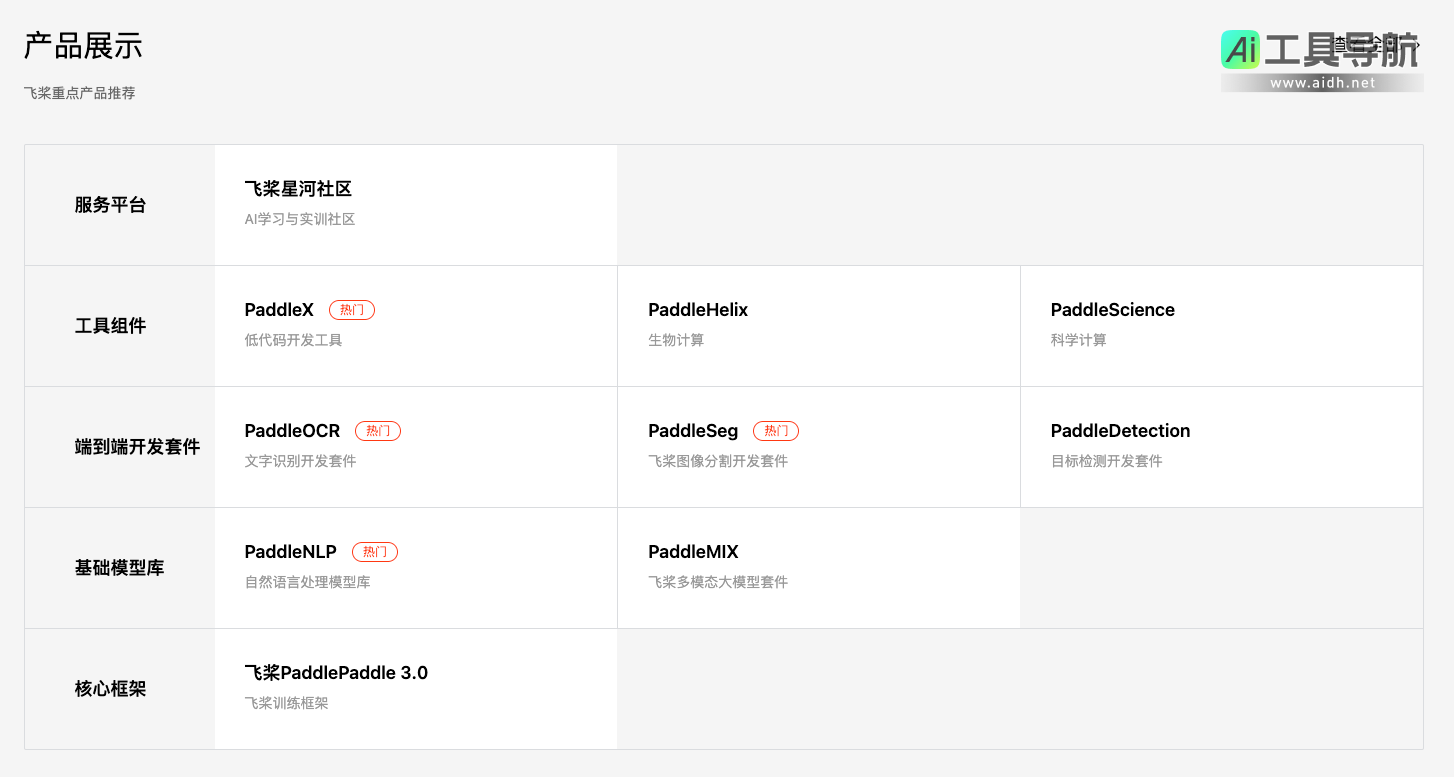Open 飞桨PaddlePaddle 3.0 training framework
The image size is (1454, 777).
pos(415,688)
